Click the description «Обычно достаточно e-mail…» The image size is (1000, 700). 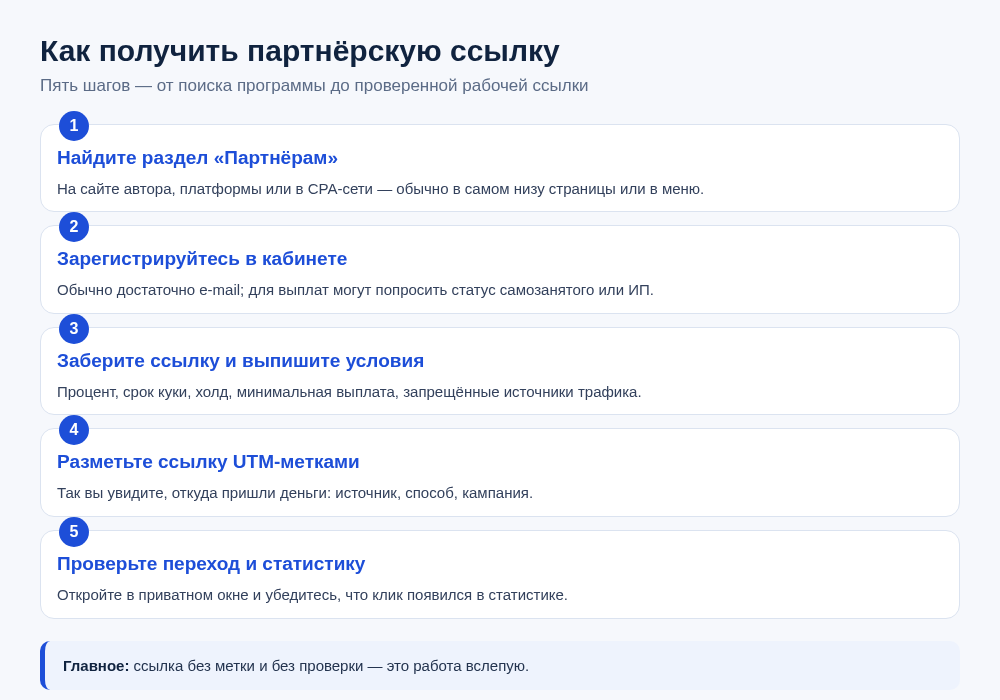pyautogui.click(x=355, y=290)
